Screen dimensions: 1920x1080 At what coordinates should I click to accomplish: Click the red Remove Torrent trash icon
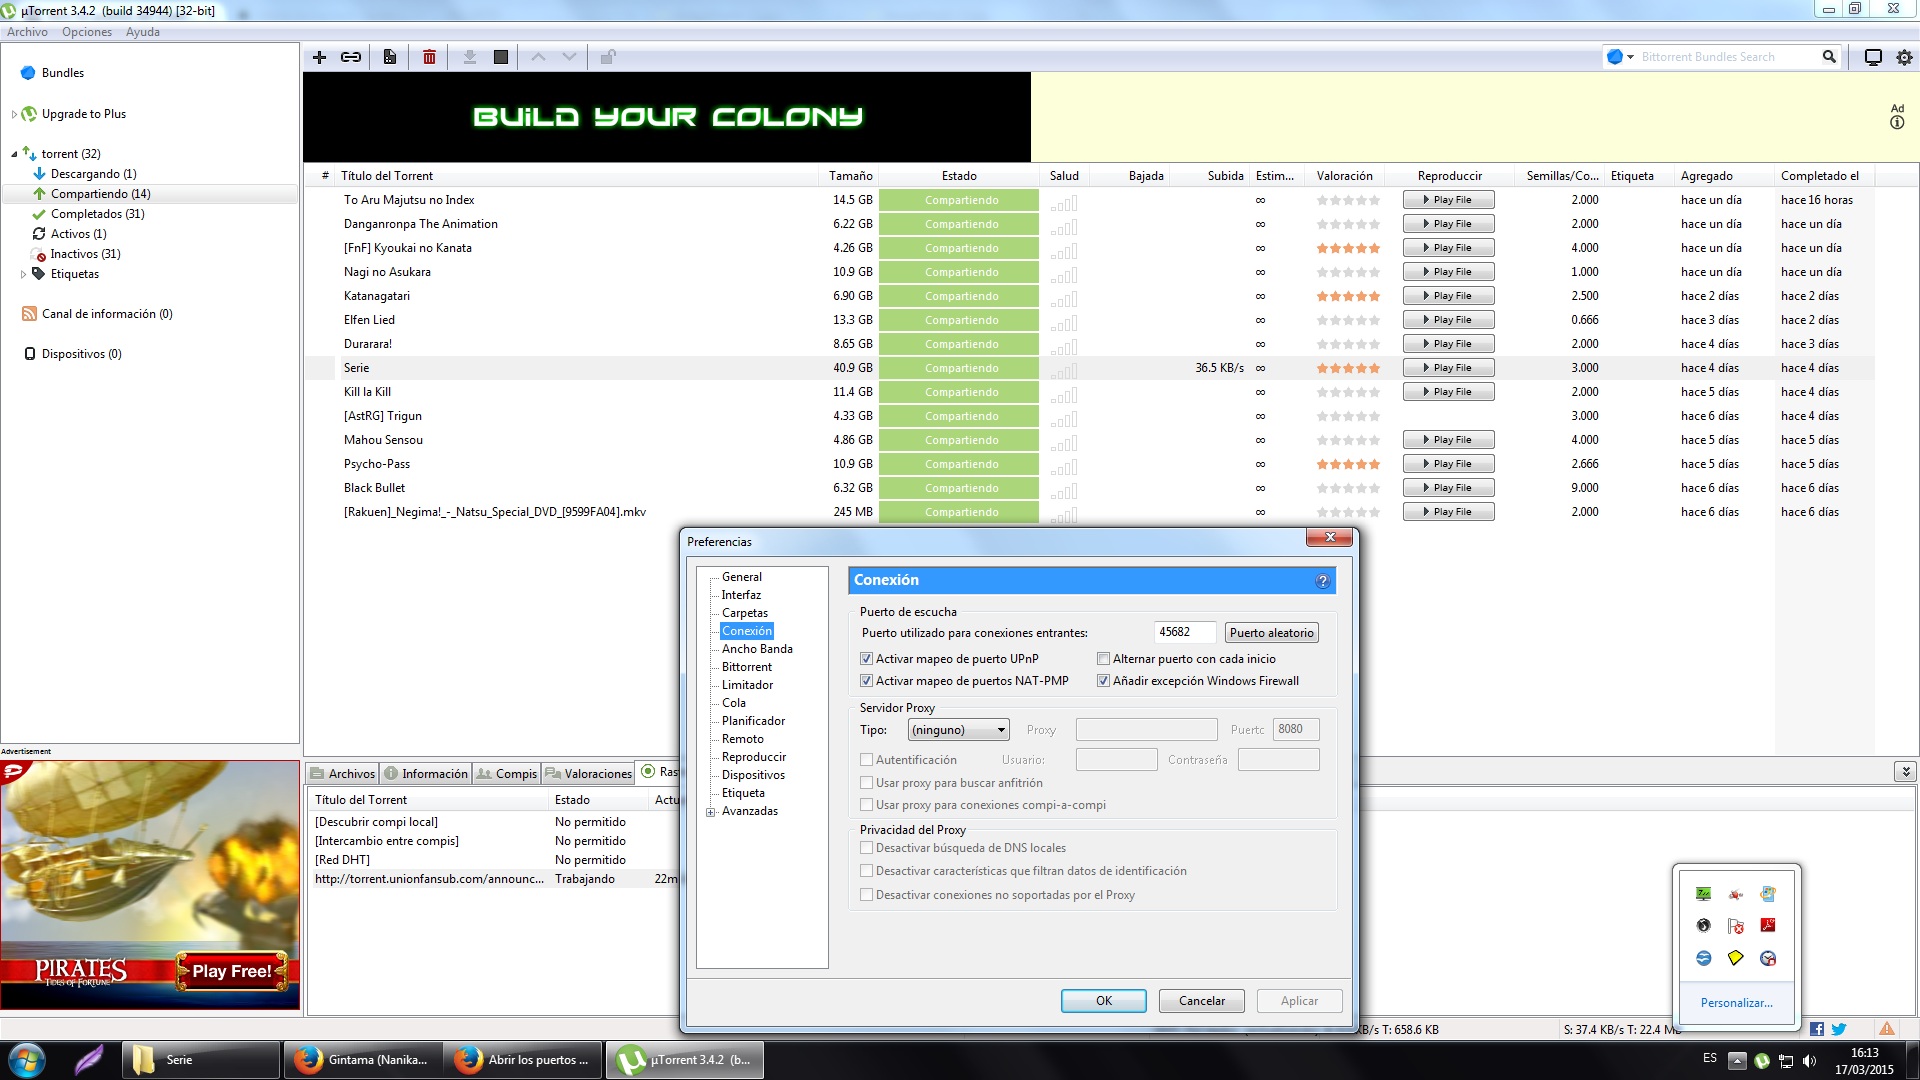[x=429, y=57]
